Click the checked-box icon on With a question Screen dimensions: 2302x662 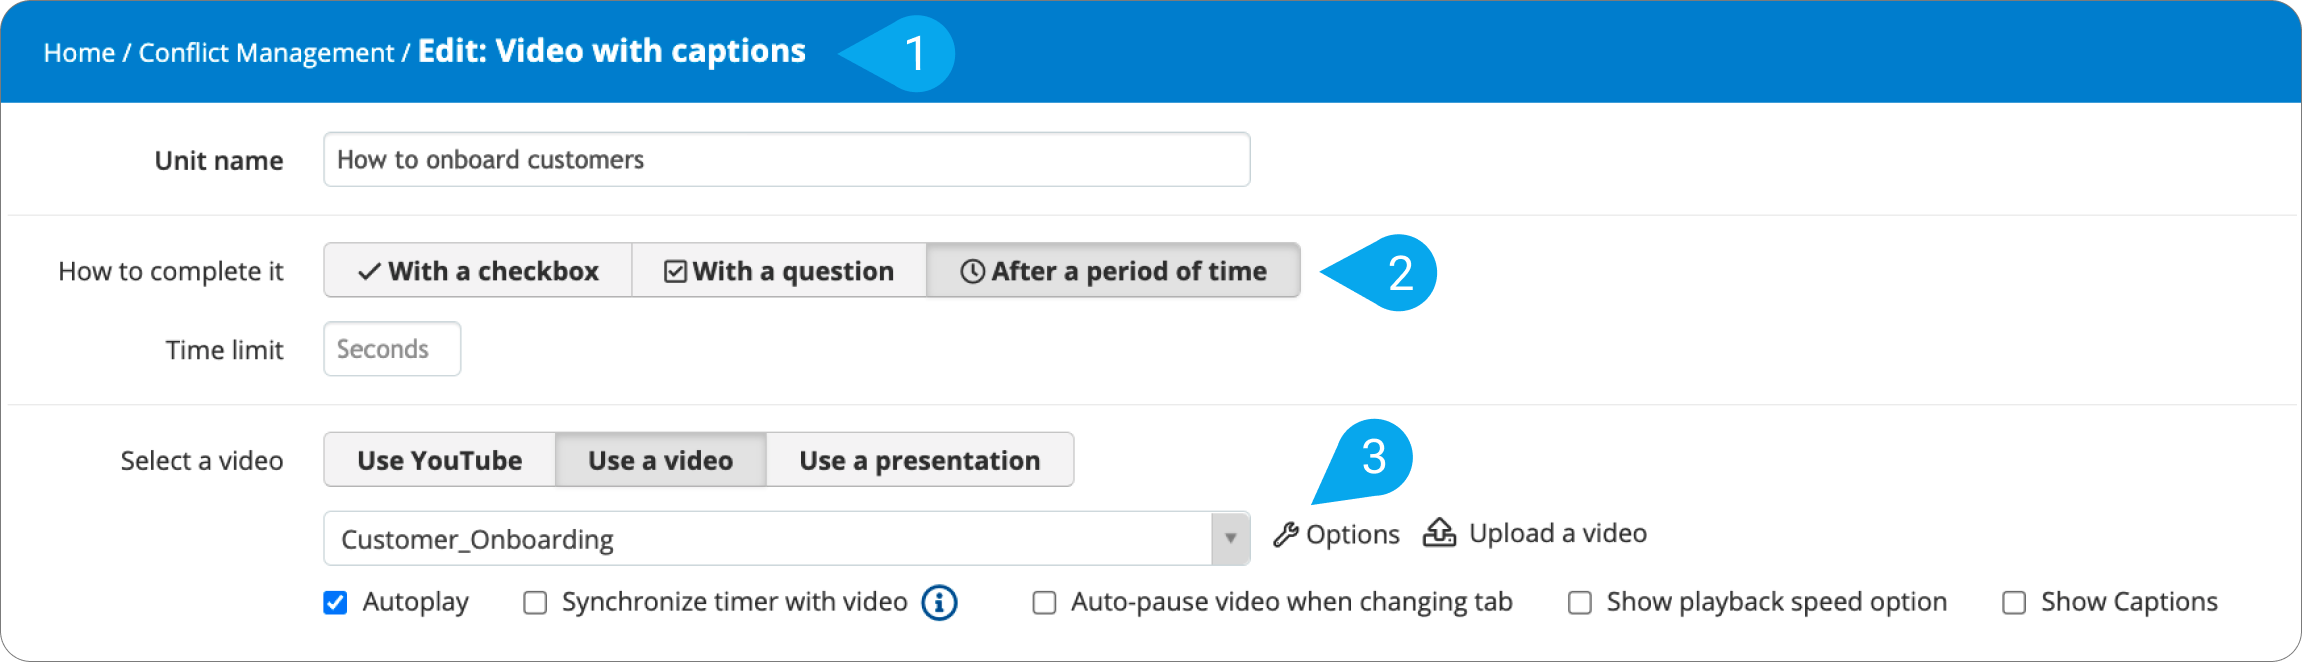point(676,272)
